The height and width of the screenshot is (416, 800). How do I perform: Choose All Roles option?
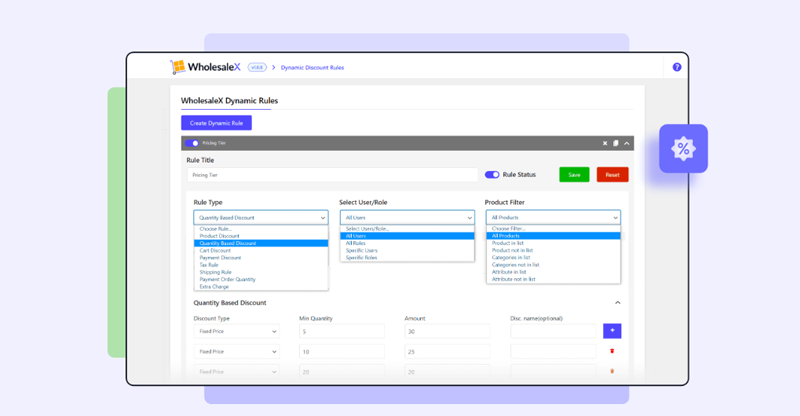click(407, 243)
